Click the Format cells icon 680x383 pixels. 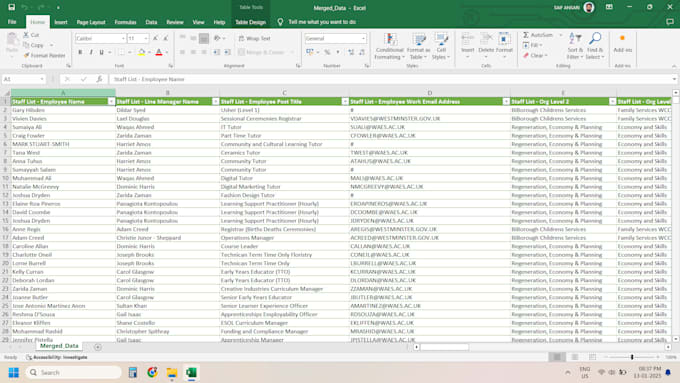(x=504, y=39)
